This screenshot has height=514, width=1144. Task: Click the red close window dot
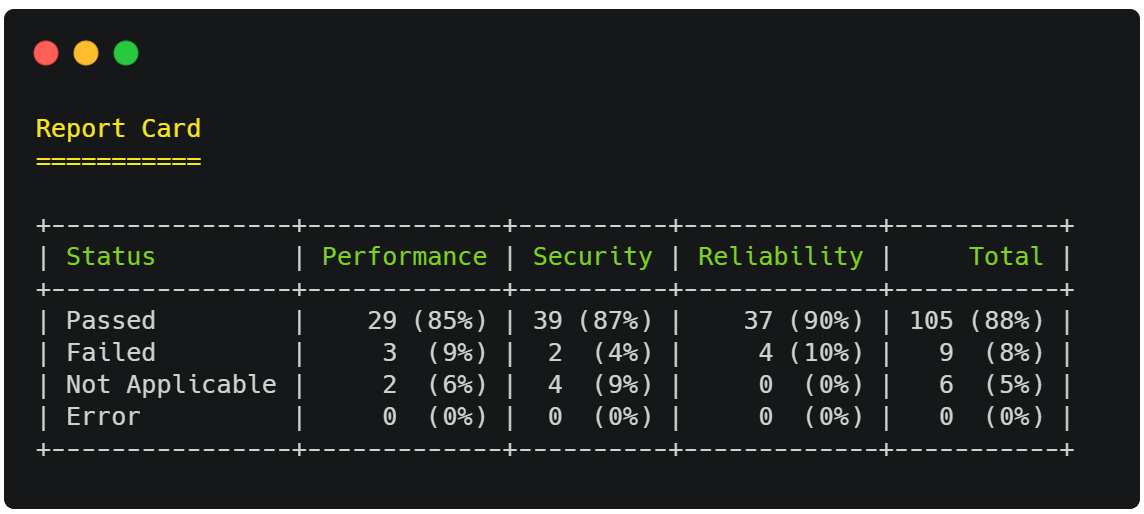(46, 53)
